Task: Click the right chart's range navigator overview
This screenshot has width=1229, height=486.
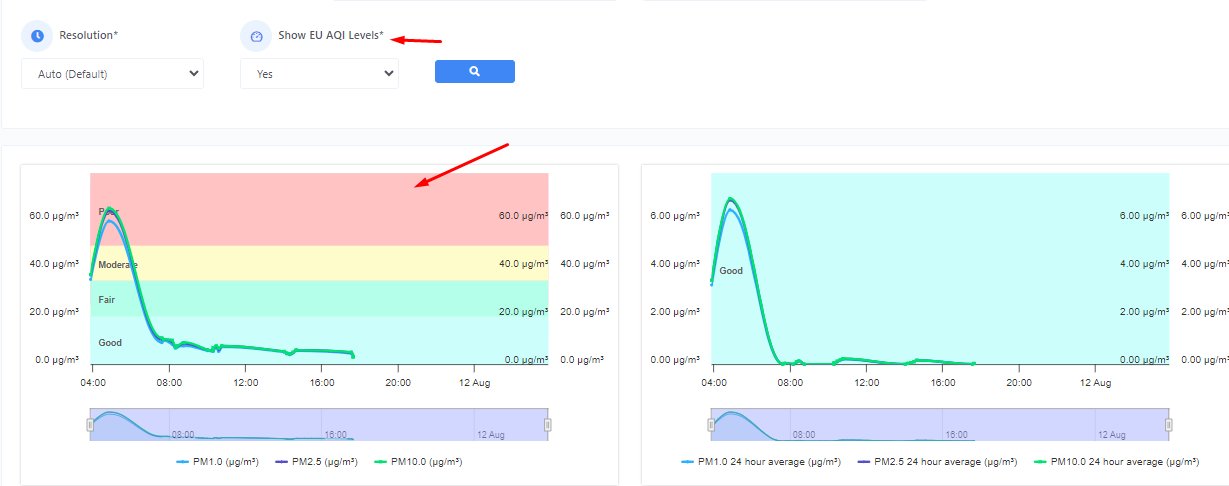Action: click(x=940, y=425)
